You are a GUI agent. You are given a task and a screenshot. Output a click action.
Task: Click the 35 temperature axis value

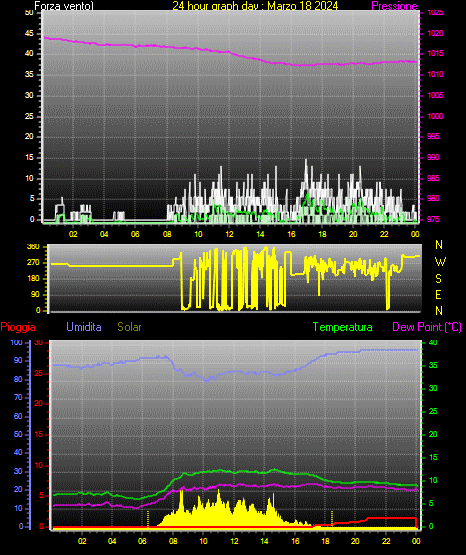[x=433, y=365]
